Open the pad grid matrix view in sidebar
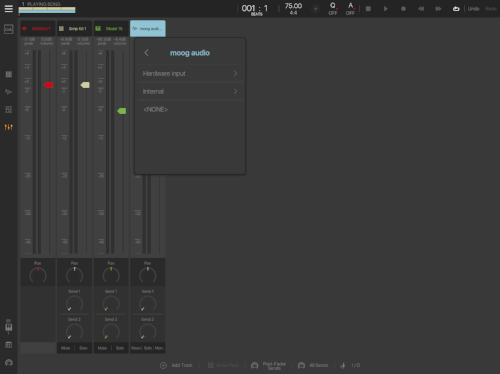 9,74
